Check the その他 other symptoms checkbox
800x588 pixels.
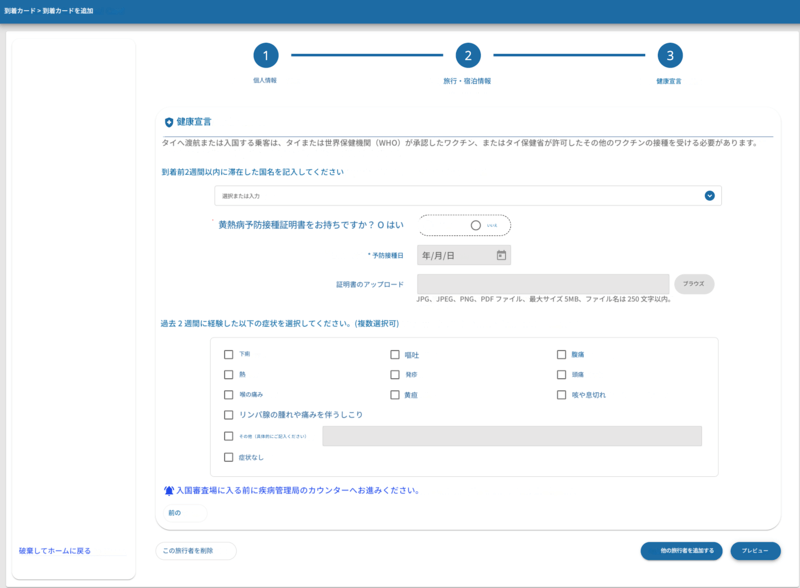tap(229, 436)
